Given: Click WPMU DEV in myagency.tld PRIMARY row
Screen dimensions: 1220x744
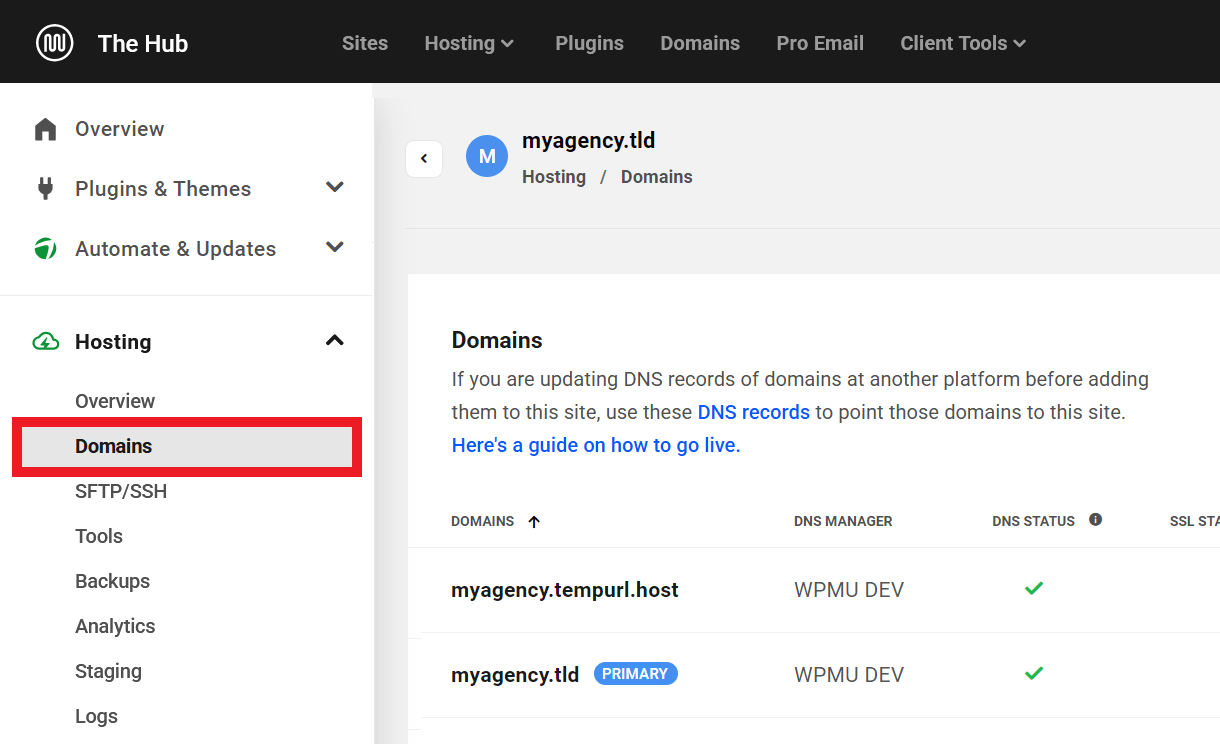Looking at the screenshot, I should coord(849,675).
